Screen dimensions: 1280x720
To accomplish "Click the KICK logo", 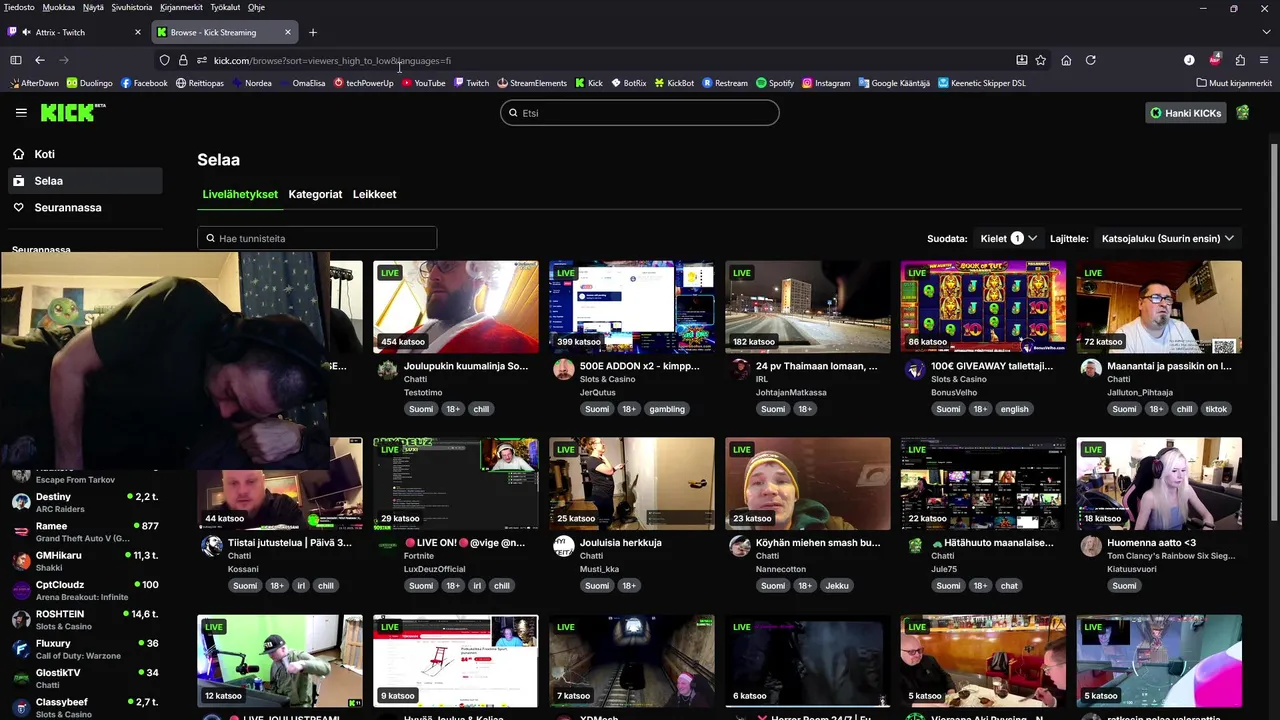I will [72, 112].
